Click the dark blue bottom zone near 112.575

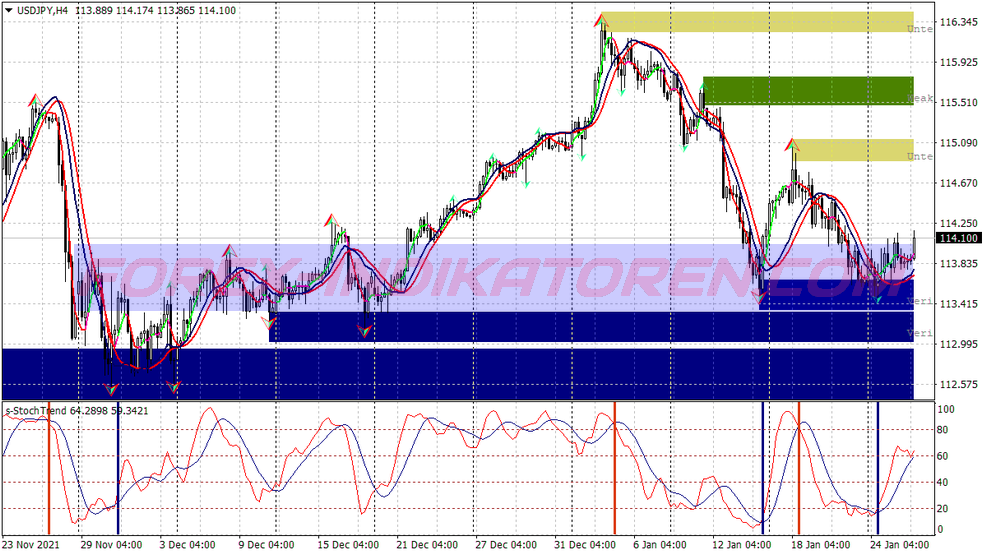[457, 372]
